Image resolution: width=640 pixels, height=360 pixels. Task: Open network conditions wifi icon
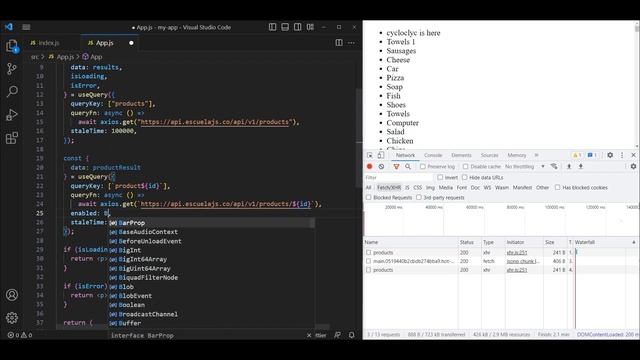554,167
